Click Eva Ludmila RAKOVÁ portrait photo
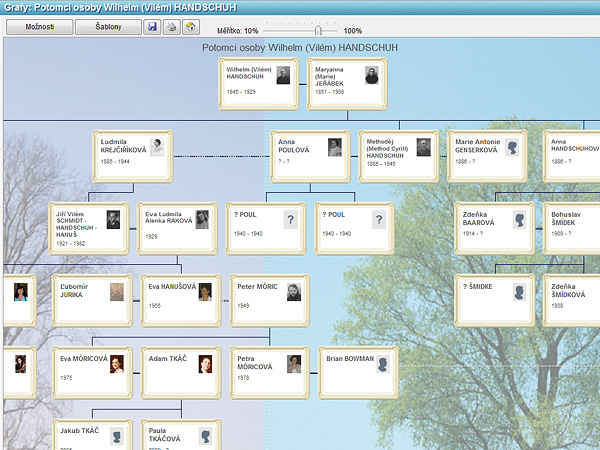 [202, 220]
